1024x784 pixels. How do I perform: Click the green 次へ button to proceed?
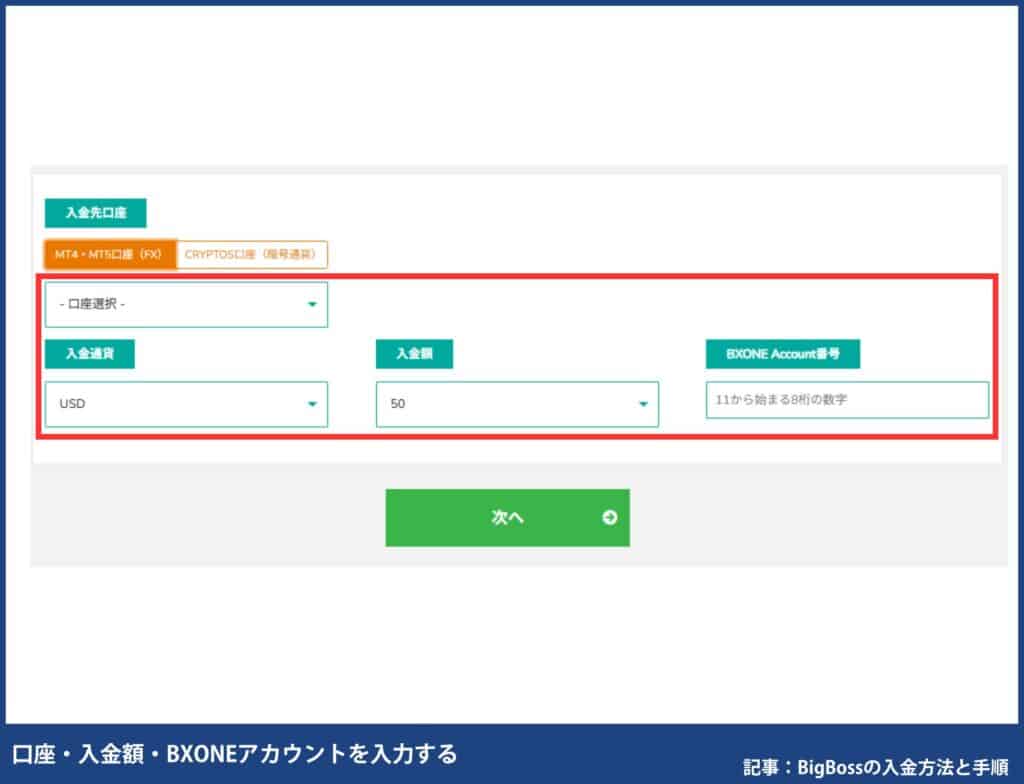tap(507, 517)
